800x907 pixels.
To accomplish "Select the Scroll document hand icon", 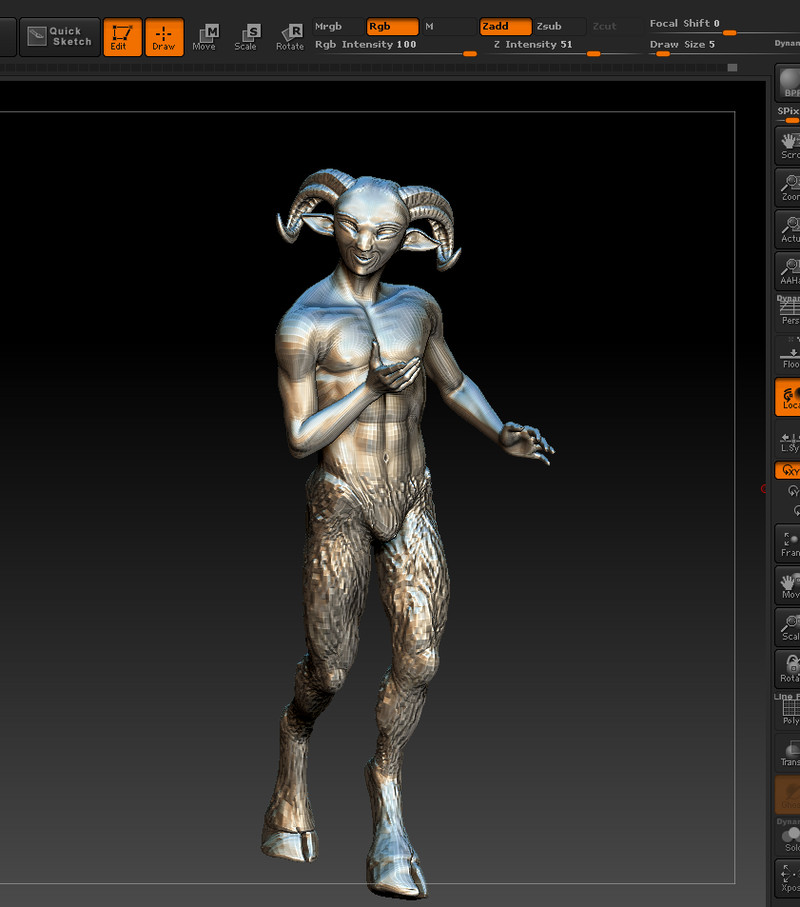I will coord(788,146).
